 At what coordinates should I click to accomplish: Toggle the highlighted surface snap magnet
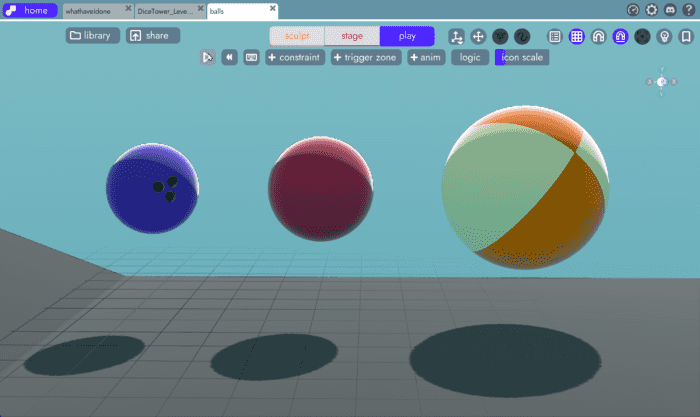click(x=621, y=37)
